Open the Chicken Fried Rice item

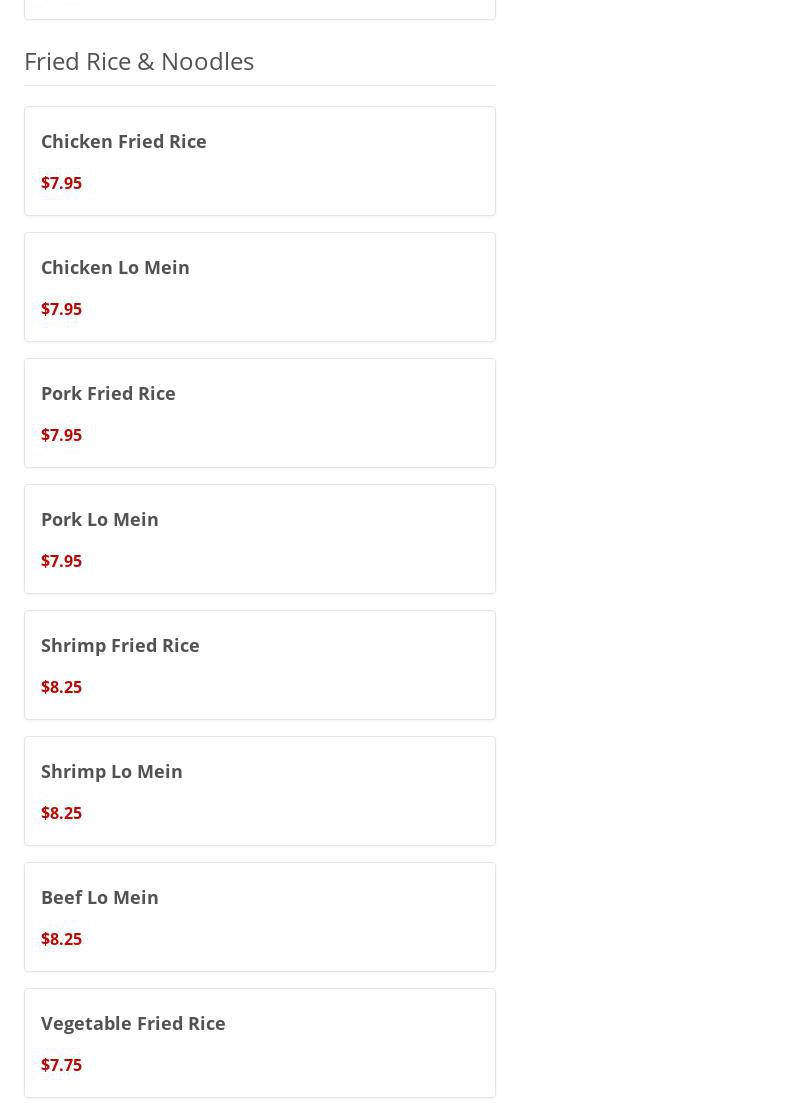pos(124,141)
